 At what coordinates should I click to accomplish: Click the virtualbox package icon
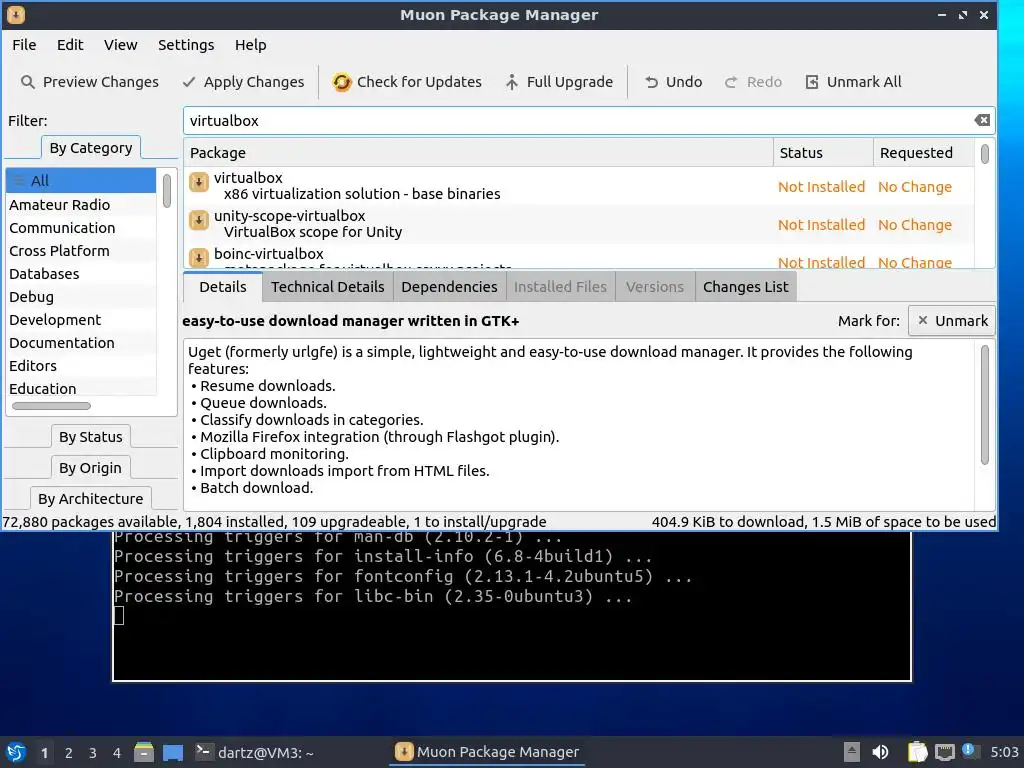coord(199,182)
